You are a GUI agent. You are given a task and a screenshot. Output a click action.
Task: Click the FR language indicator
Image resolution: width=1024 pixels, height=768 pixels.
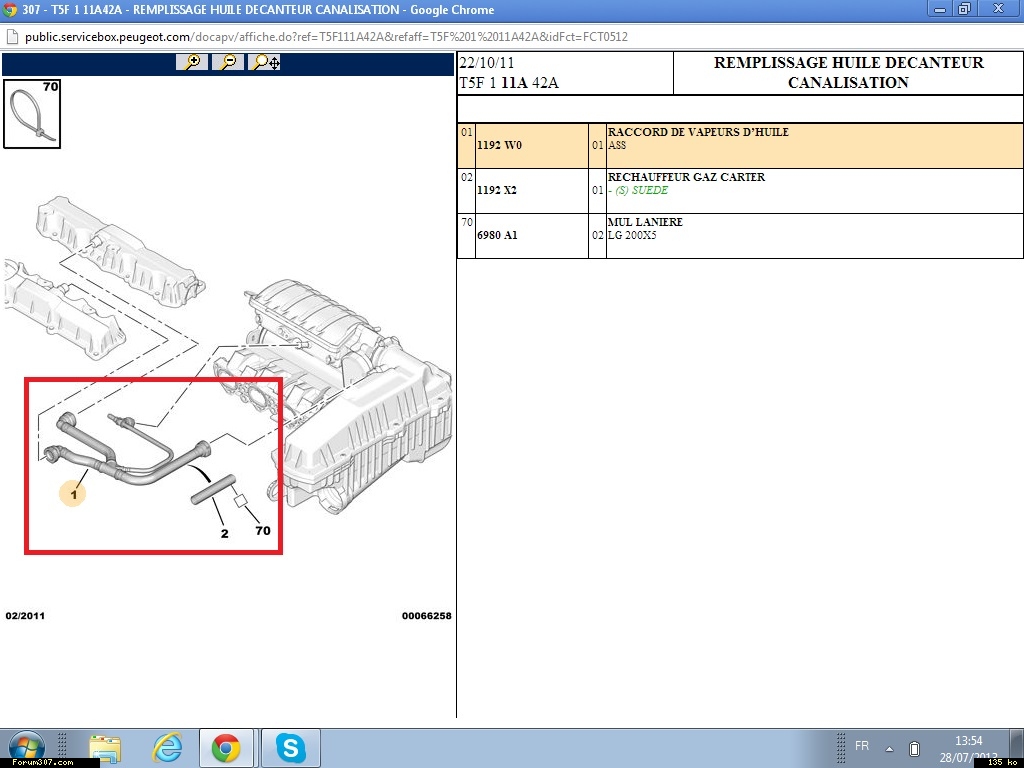pyautogui.click(x=862, y=746)
